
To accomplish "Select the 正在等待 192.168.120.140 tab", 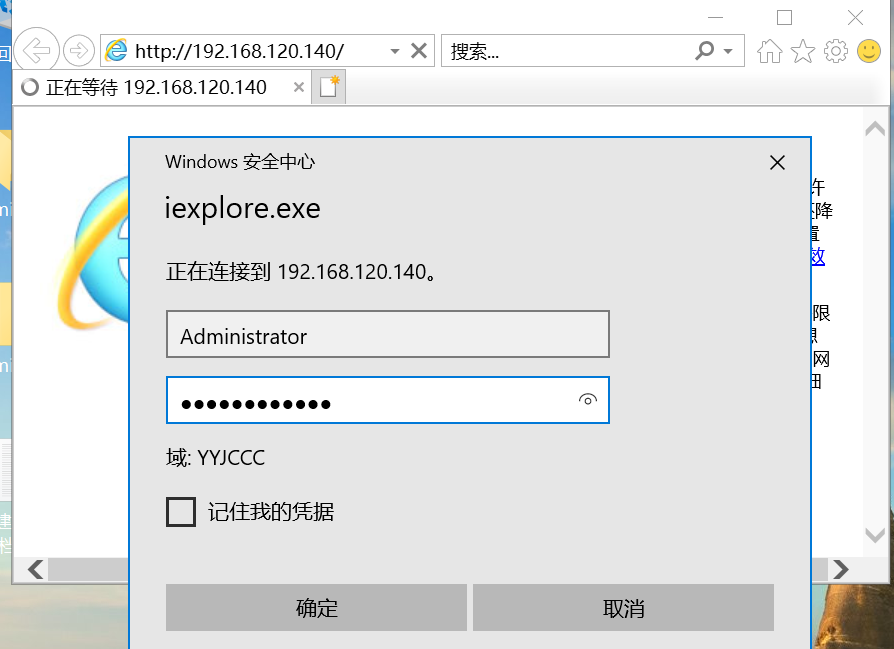I will (157, 87).
